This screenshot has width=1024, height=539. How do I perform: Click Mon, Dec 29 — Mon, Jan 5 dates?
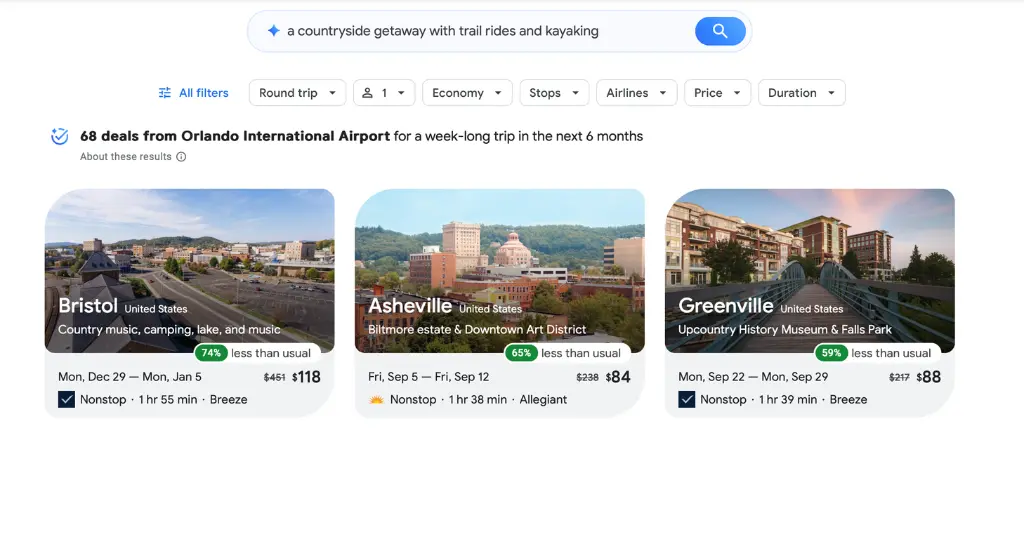click(x=130, y=377)
